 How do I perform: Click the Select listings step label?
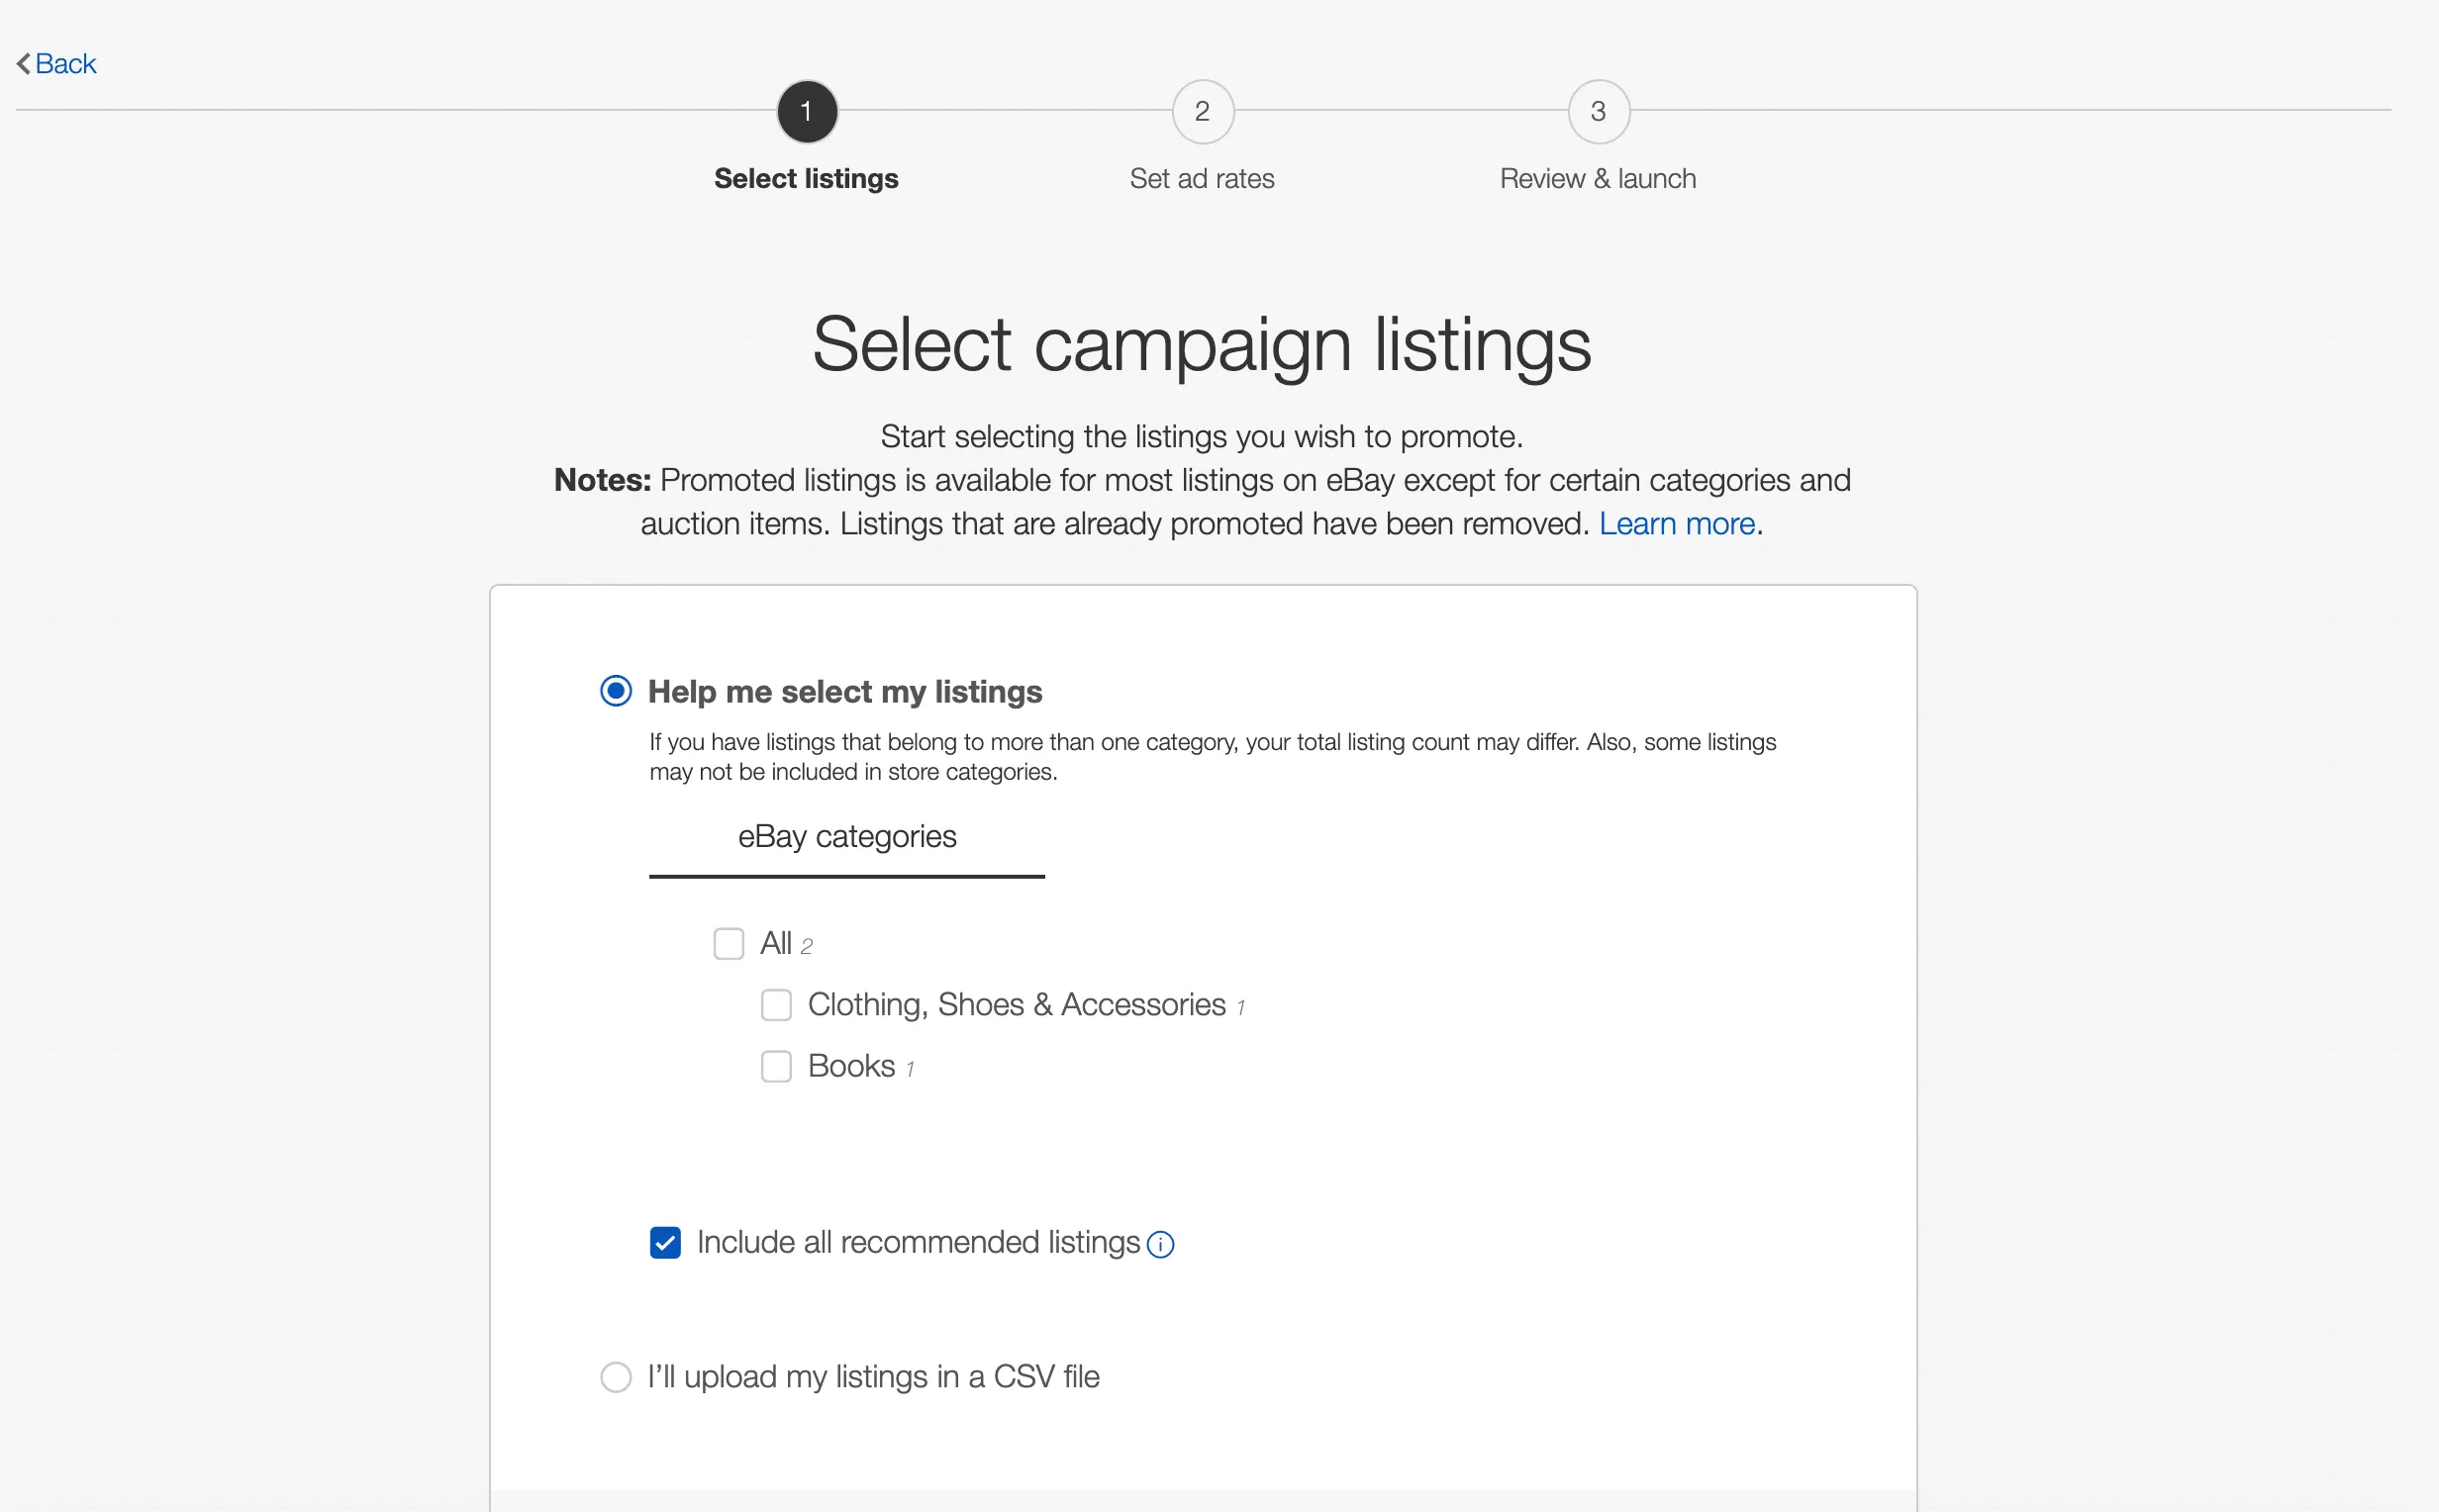[x=806, y=179]
